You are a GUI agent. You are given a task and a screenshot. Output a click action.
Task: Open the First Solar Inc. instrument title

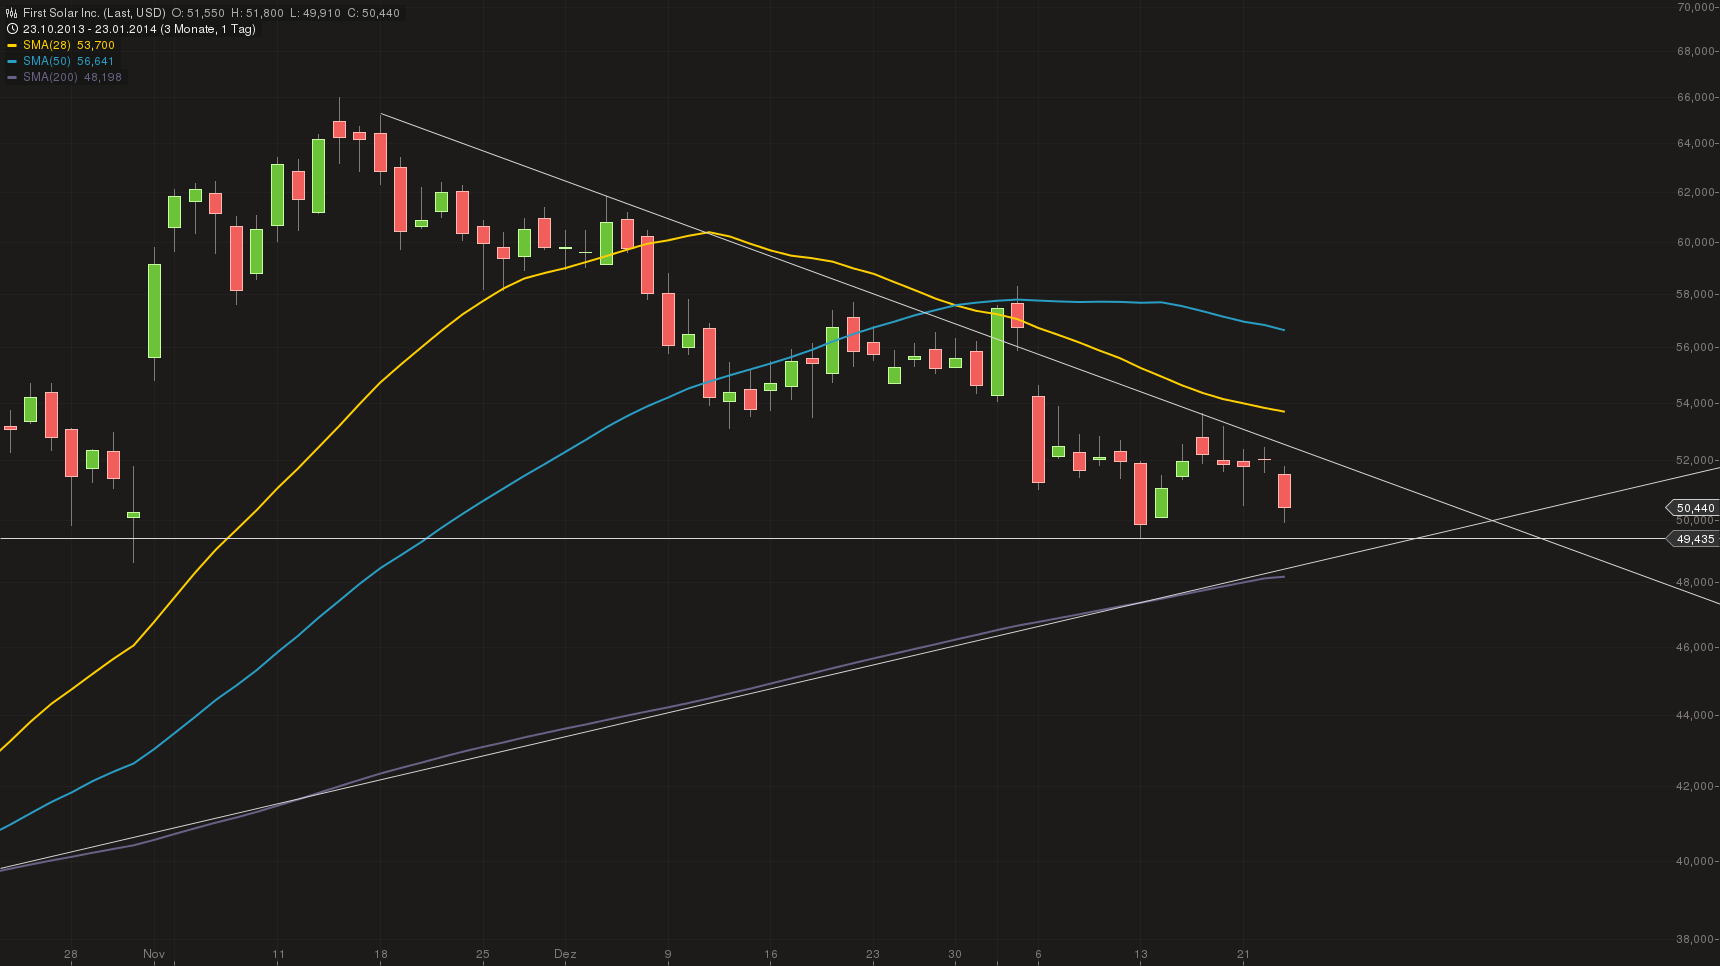[94, 13]
